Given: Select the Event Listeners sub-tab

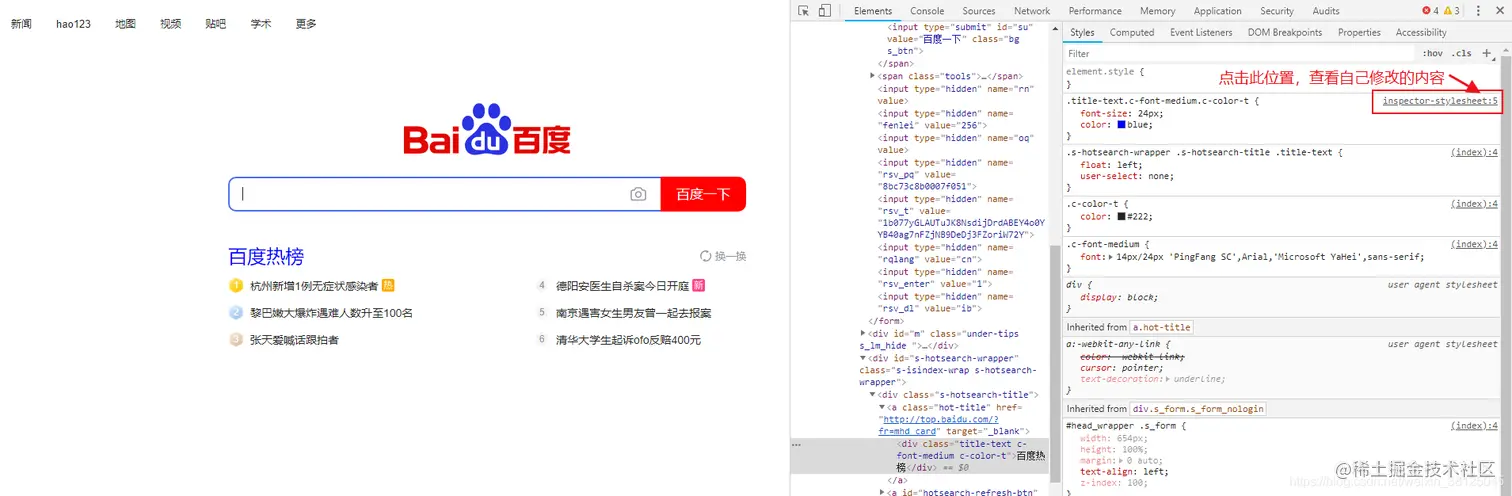Looking at the screenshot, I should pyautogui.click(x=1201, y=32).
